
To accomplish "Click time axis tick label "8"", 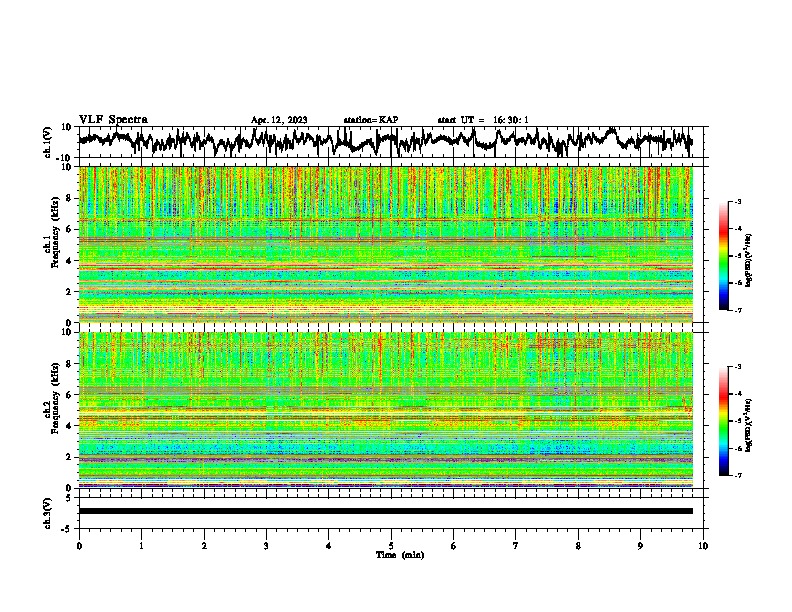I will (x=578, y=546).
